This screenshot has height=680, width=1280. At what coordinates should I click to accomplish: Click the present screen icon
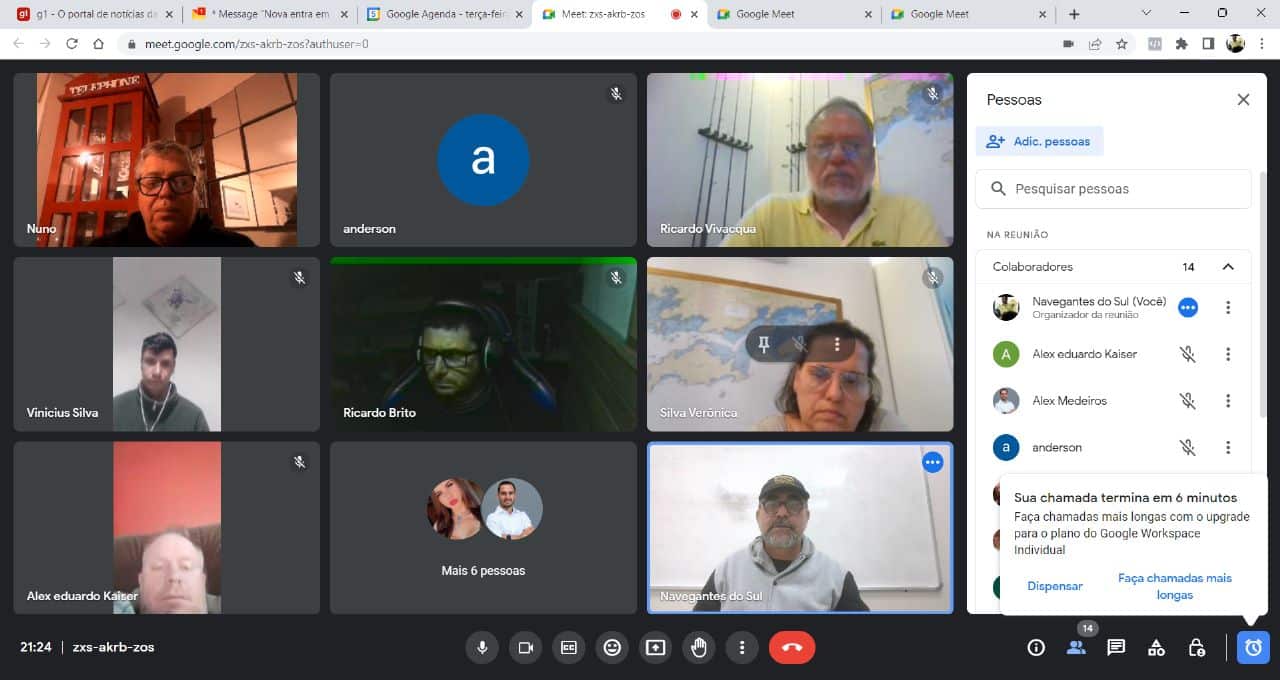pos(655,647)
